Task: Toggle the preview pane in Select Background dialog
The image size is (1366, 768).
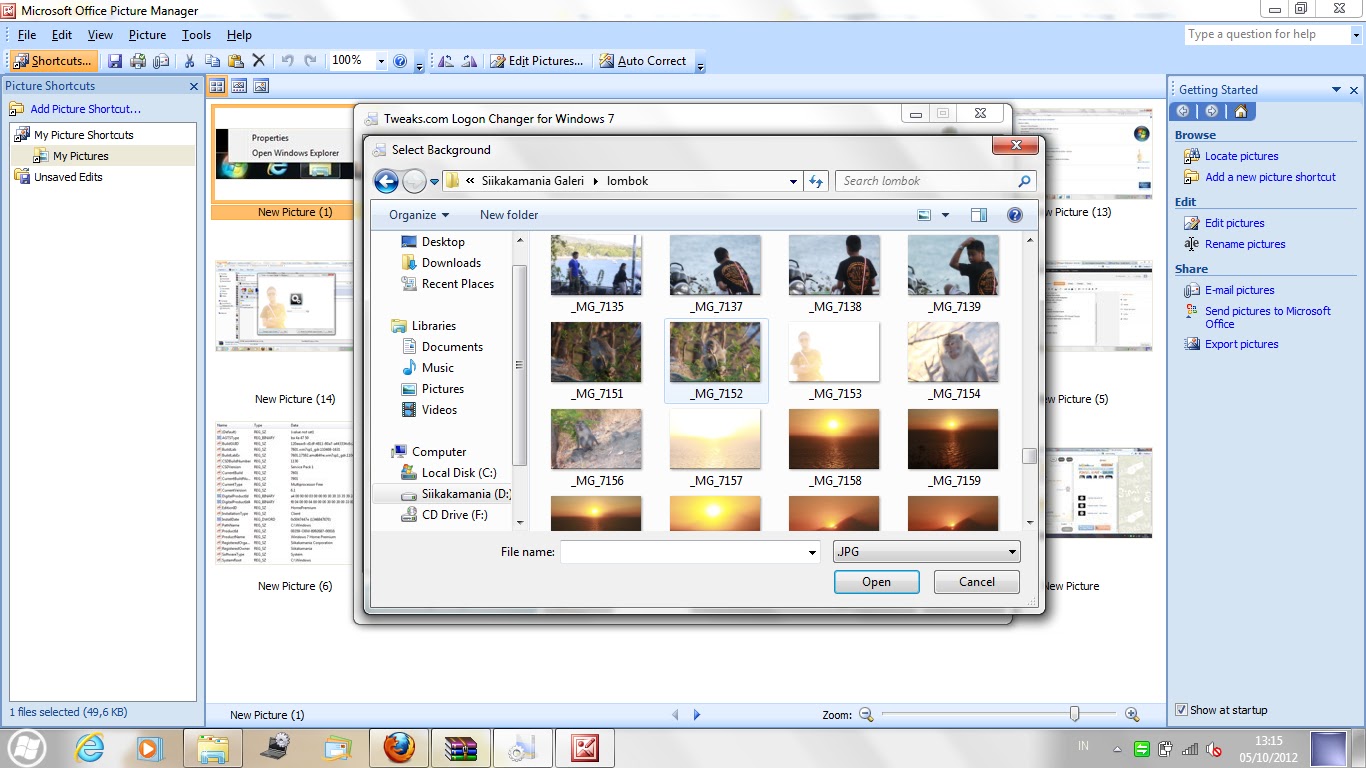Action: pyautogui.click(x=979, y=215)
